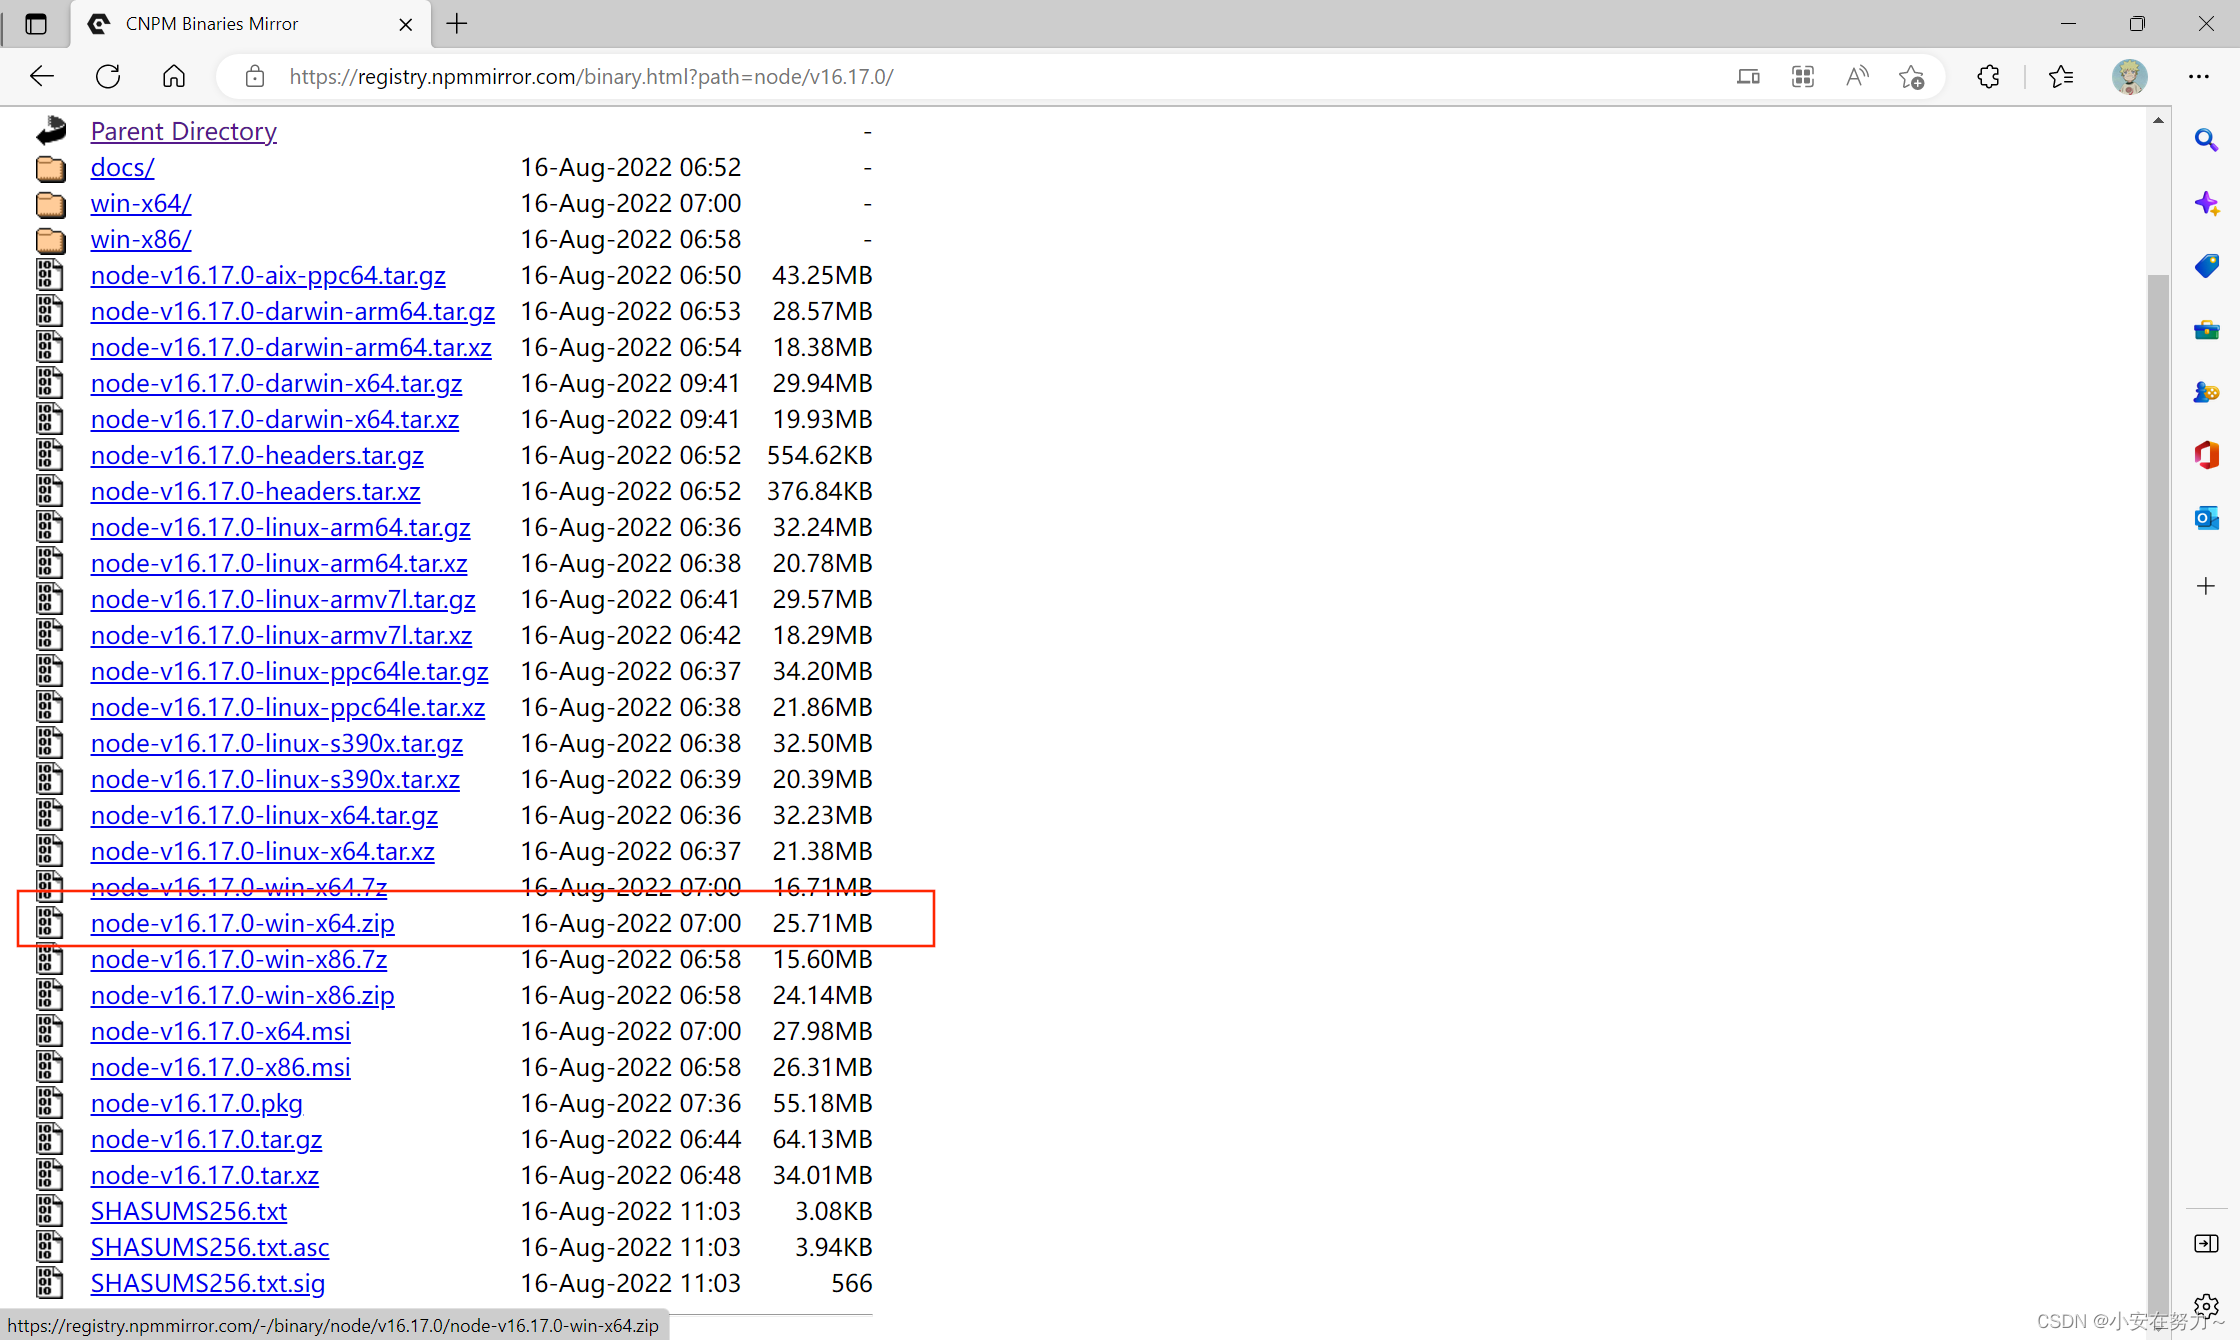Start Read aloud for this page

[x=1857, y=76]
